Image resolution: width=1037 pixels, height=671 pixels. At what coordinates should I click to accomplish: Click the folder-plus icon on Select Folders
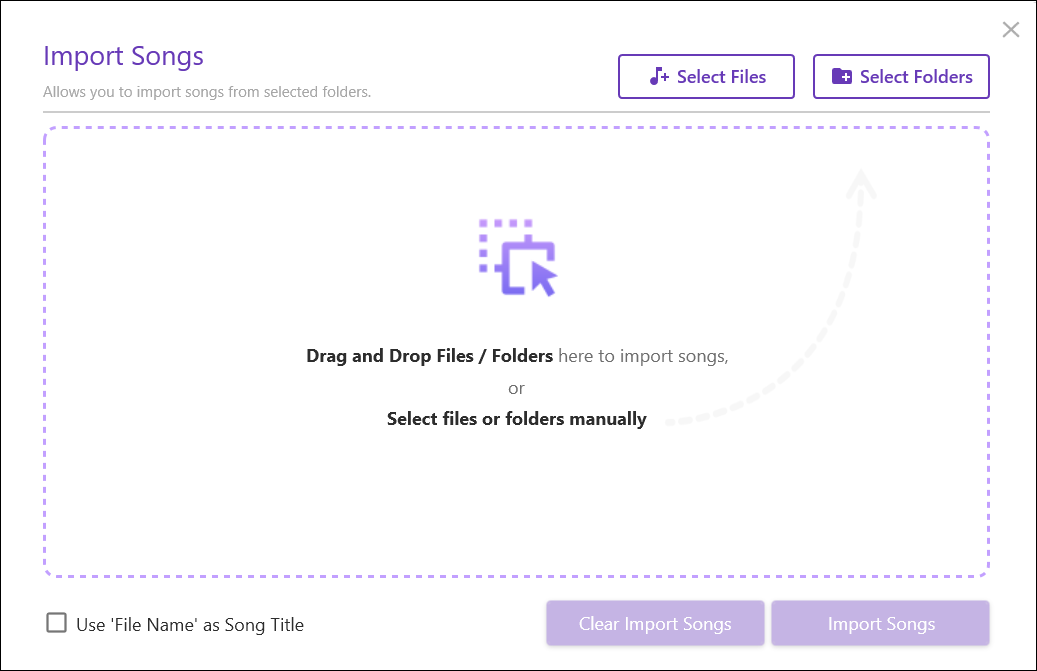842,77
